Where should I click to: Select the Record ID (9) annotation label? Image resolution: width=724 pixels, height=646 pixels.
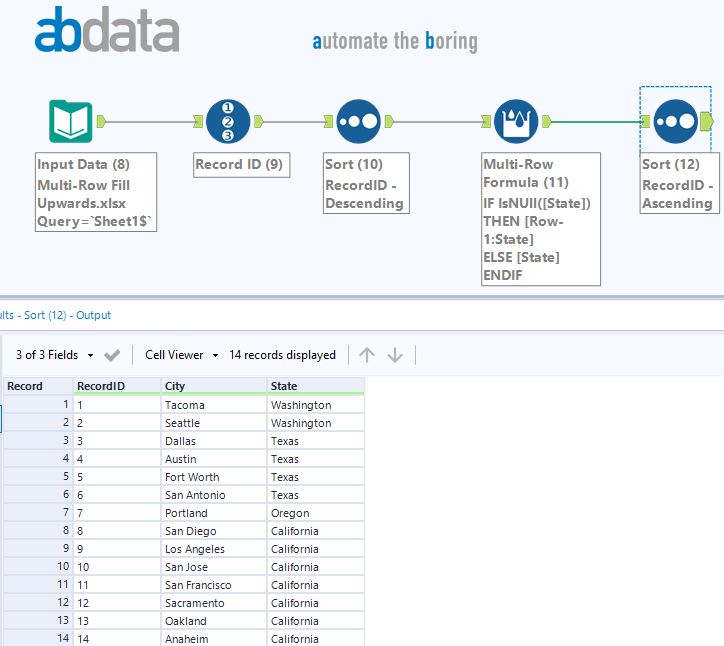click(x=241, y=165)
